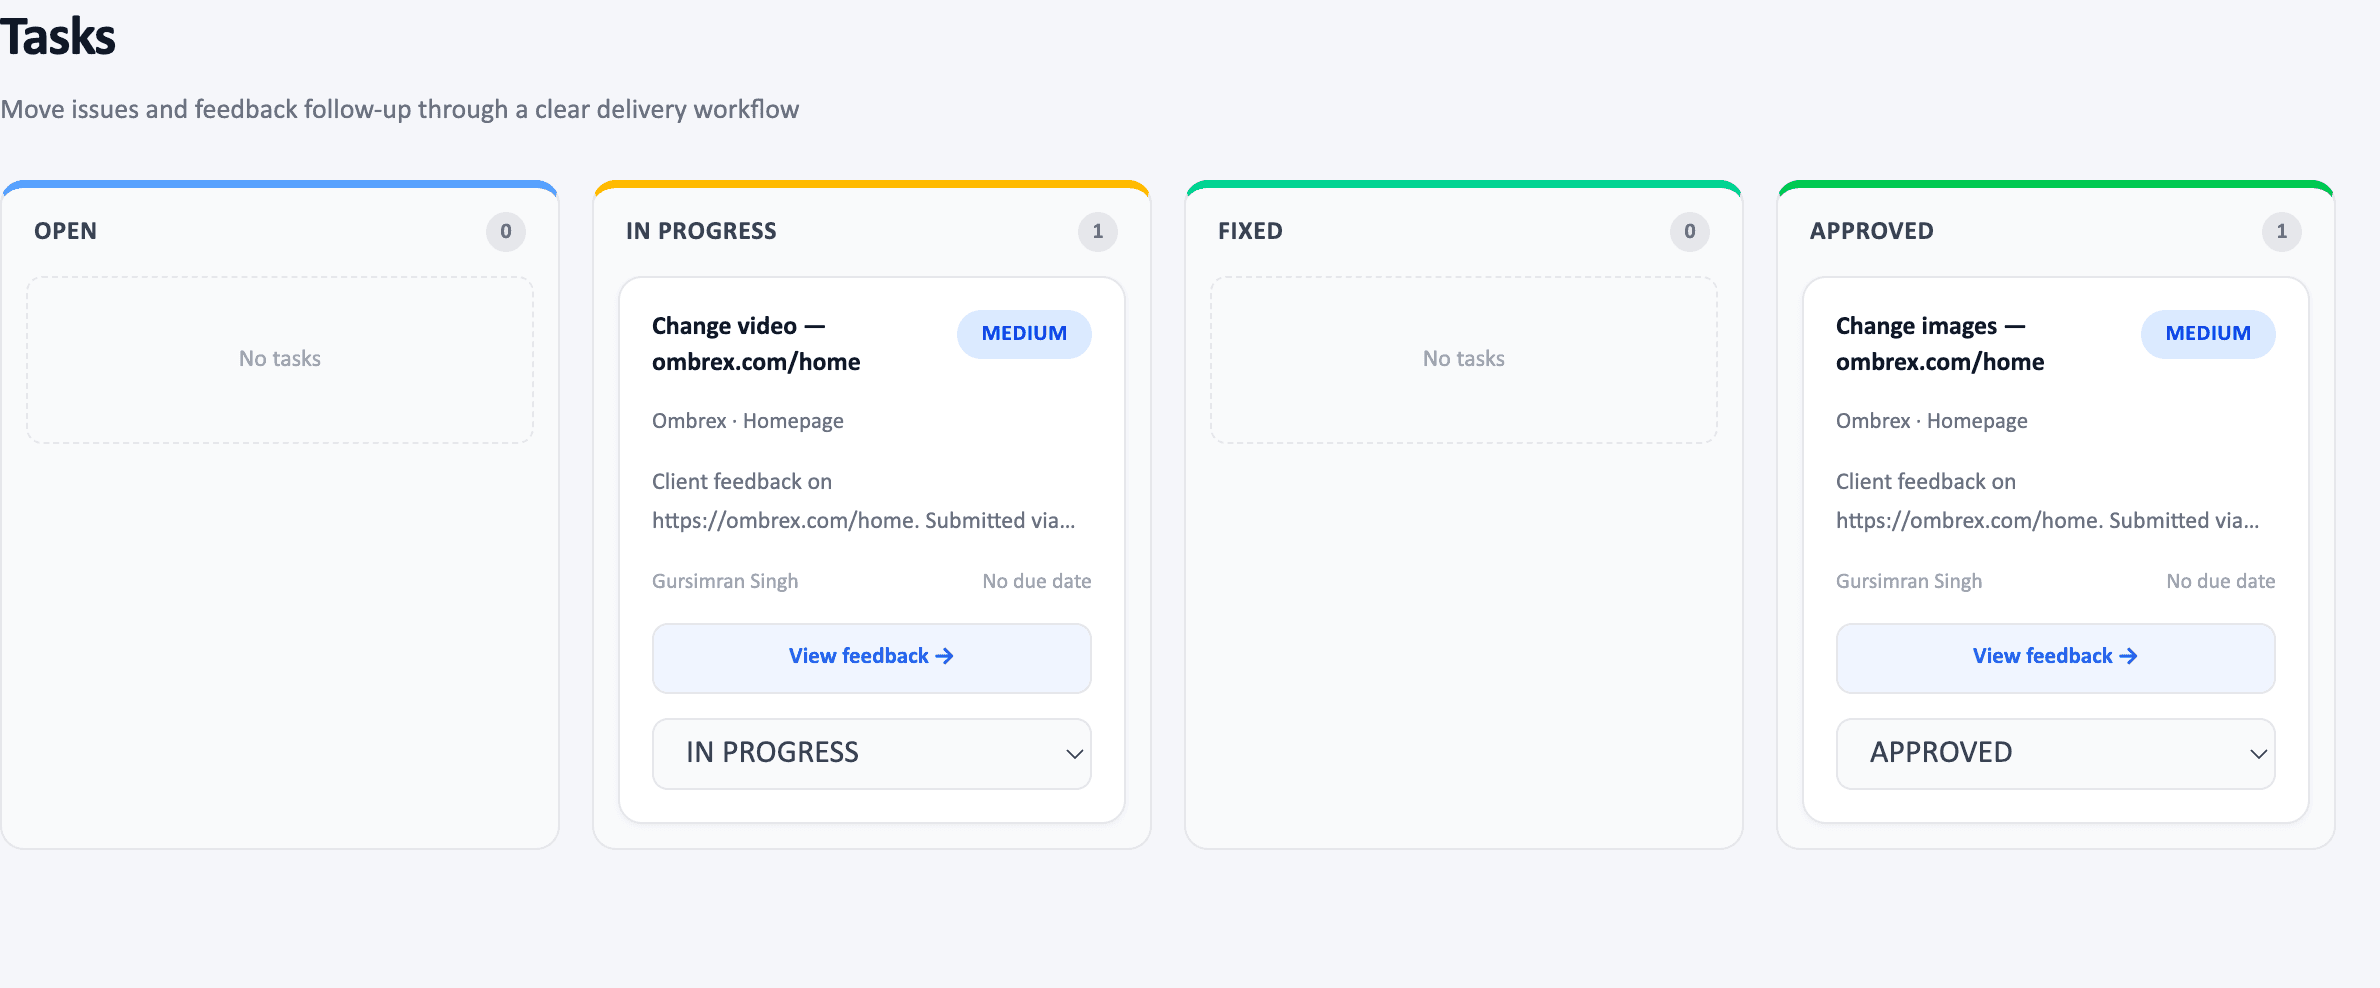Select the FIXED column header
Screen dimensions: 2380x988
pyautogui.click(x=1249, y=231)
